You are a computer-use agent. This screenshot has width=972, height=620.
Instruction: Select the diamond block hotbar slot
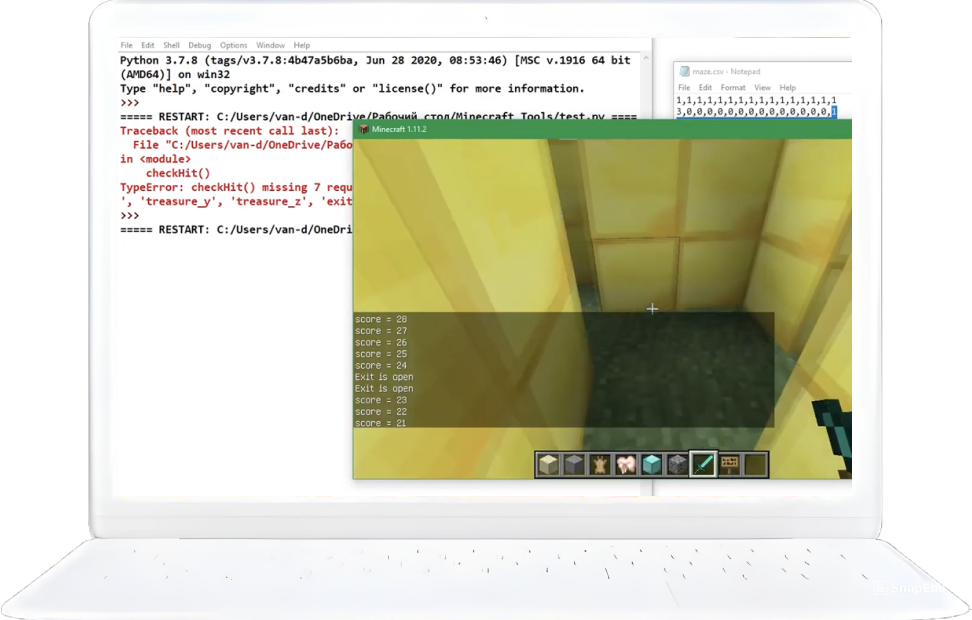point(652,464)
